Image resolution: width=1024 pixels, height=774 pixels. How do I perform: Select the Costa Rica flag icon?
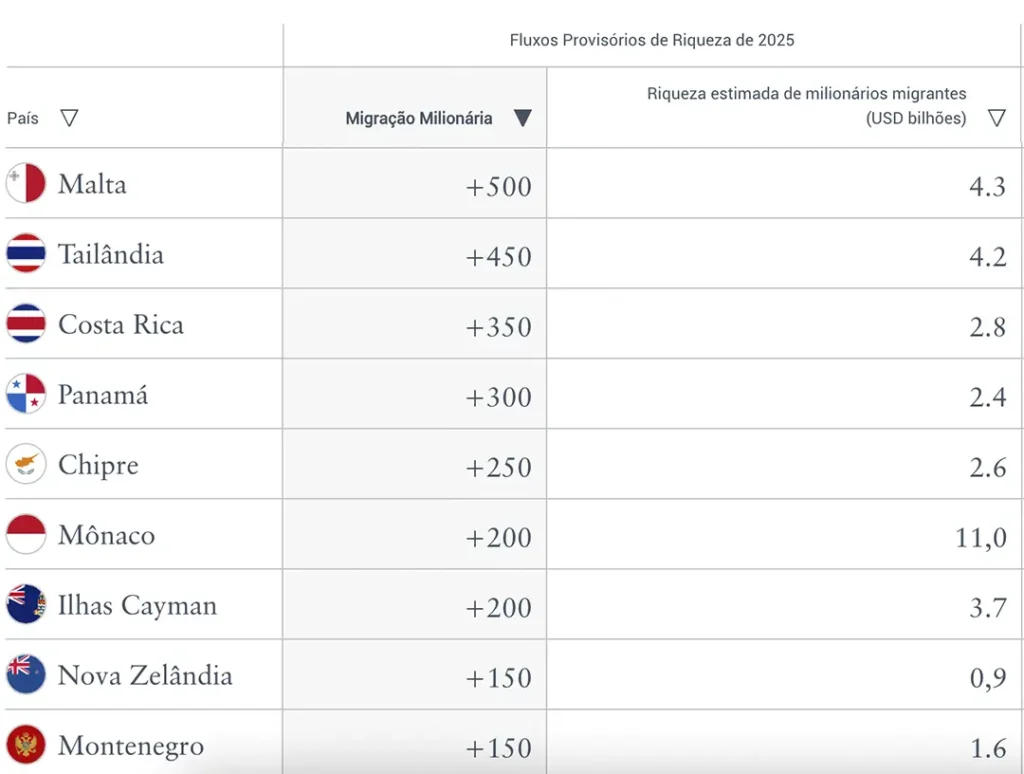(x=26, y=323)
